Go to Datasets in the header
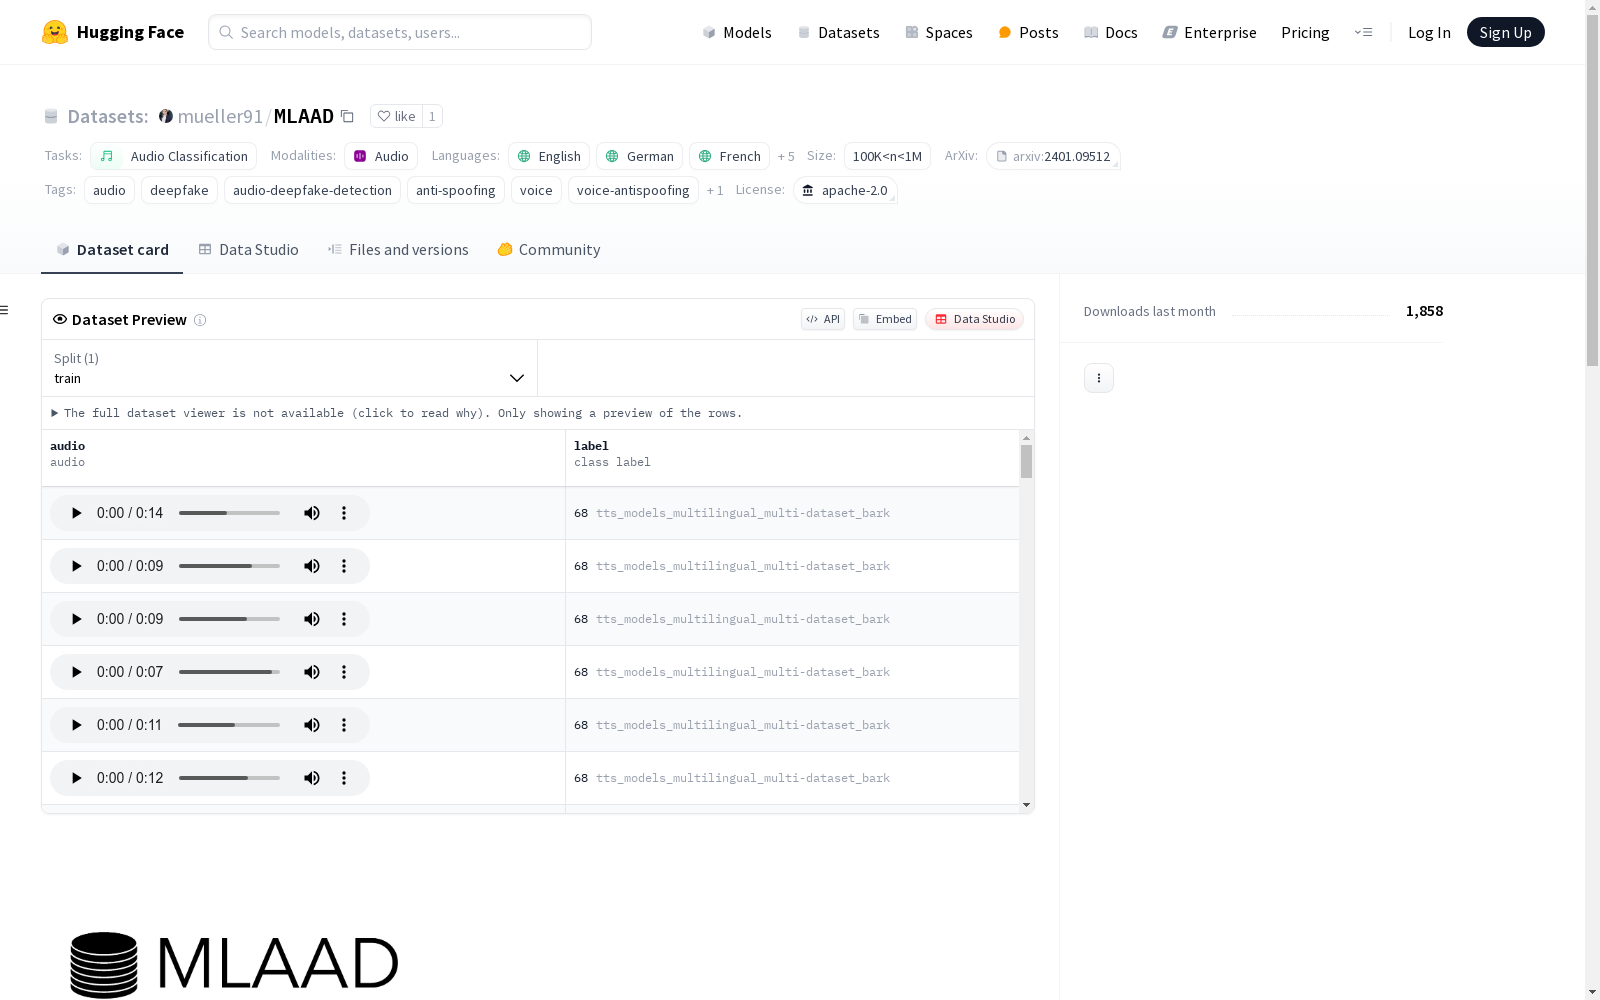 click(838, 32)
